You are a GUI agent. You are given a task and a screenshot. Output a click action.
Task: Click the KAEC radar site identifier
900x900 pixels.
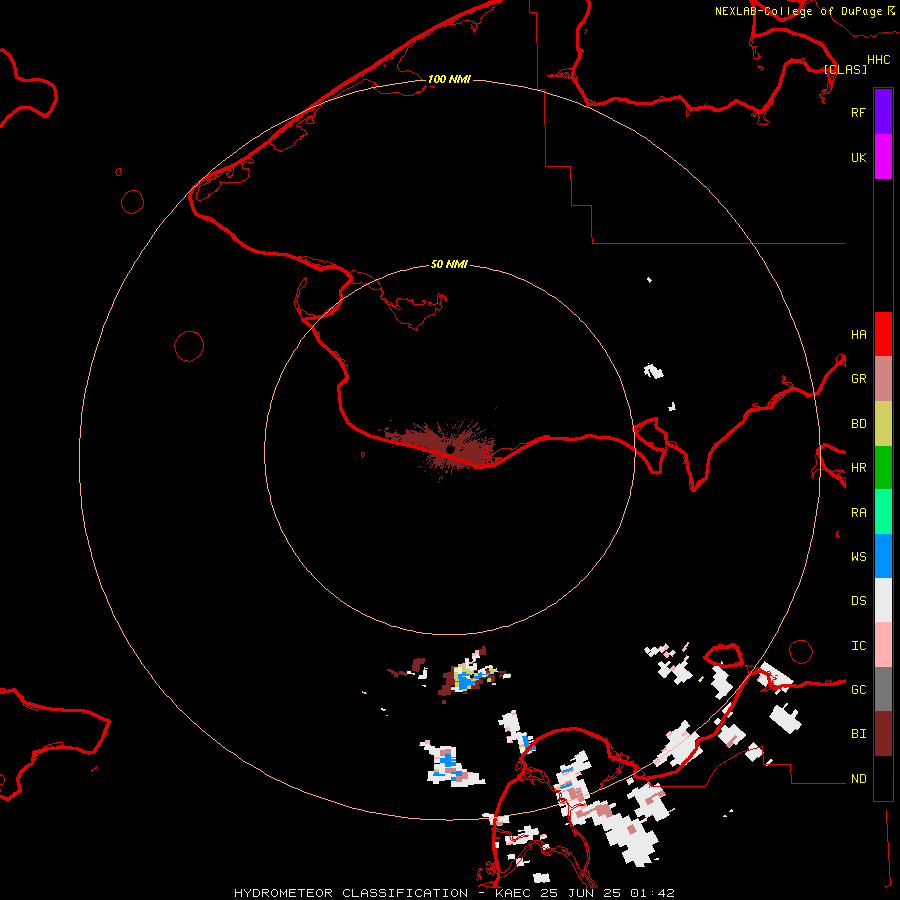(514, 893)
